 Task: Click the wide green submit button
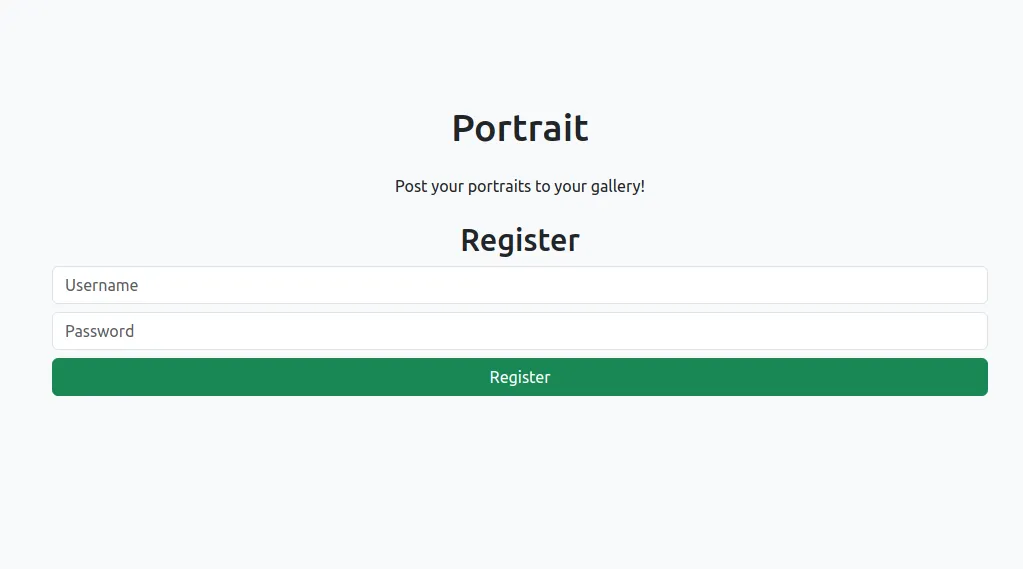point(520,377)
